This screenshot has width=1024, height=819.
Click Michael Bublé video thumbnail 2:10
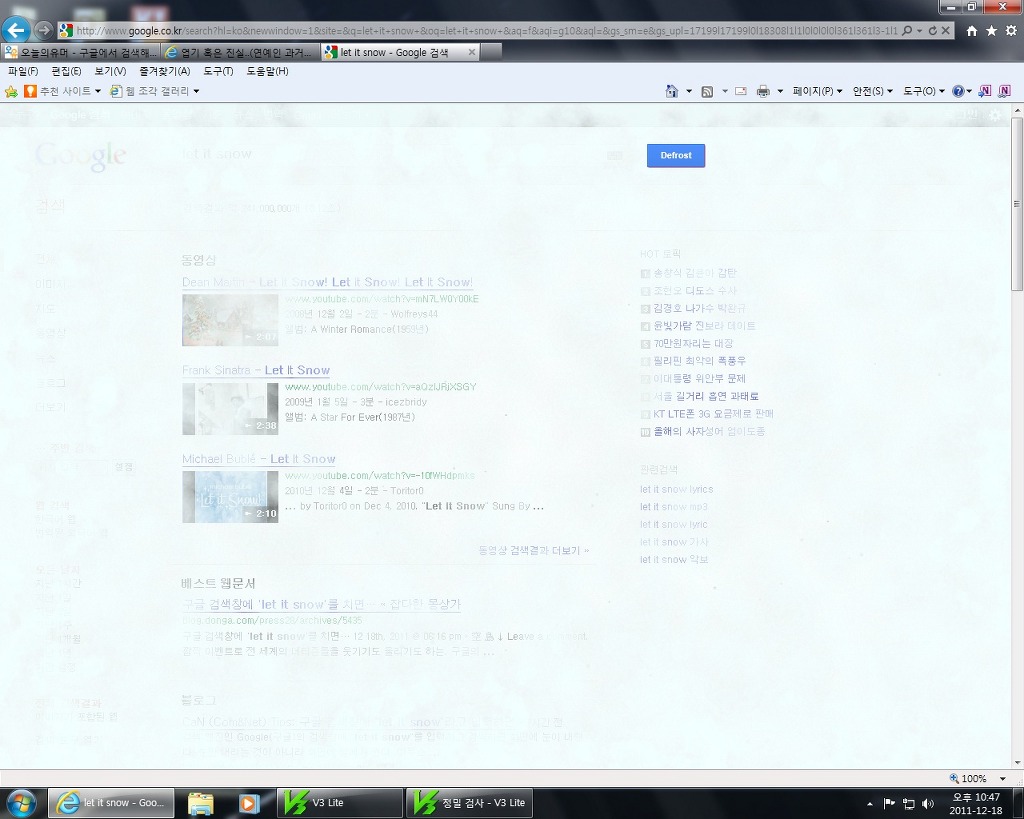tap(230, 497)
